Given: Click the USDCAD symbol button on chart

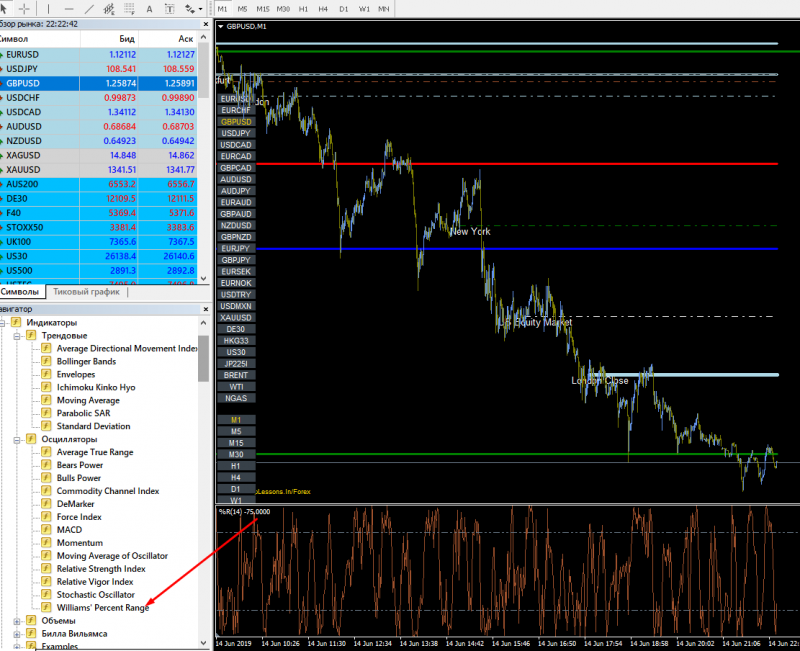Looking at the screenshot, I should pos(236,145).
